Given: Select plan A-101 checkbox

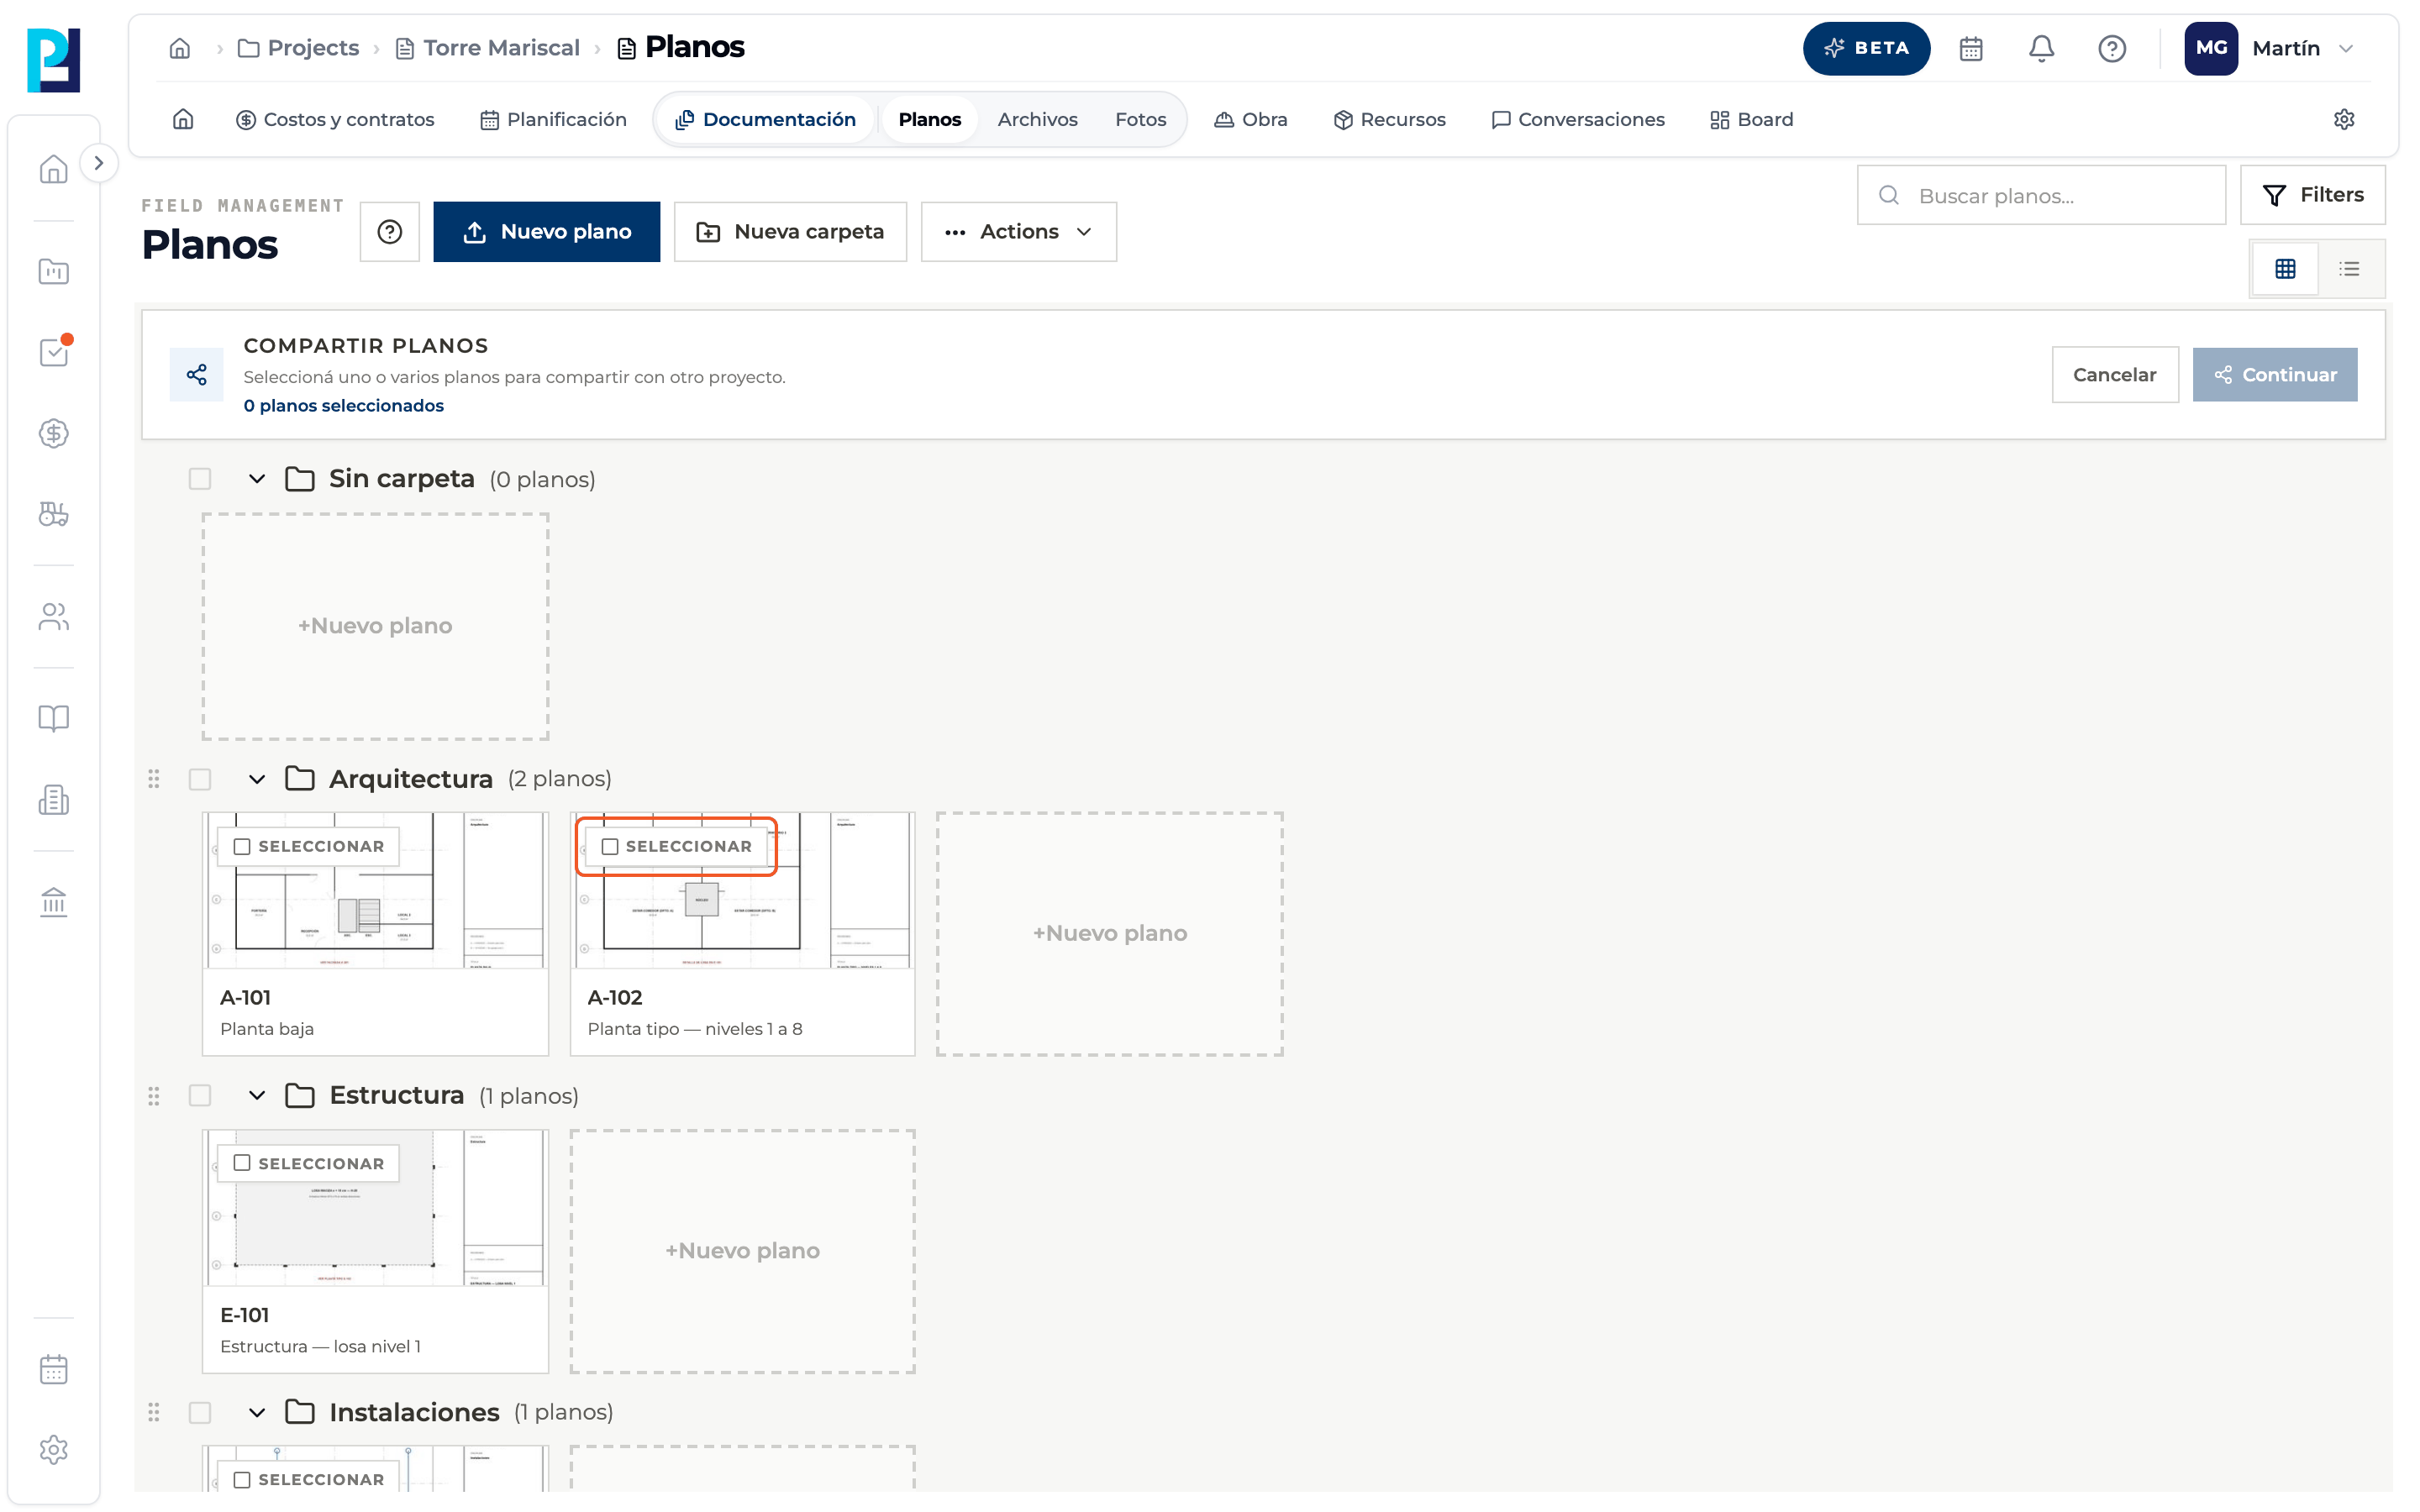Looking at the screenshot, I should point(242,846).
